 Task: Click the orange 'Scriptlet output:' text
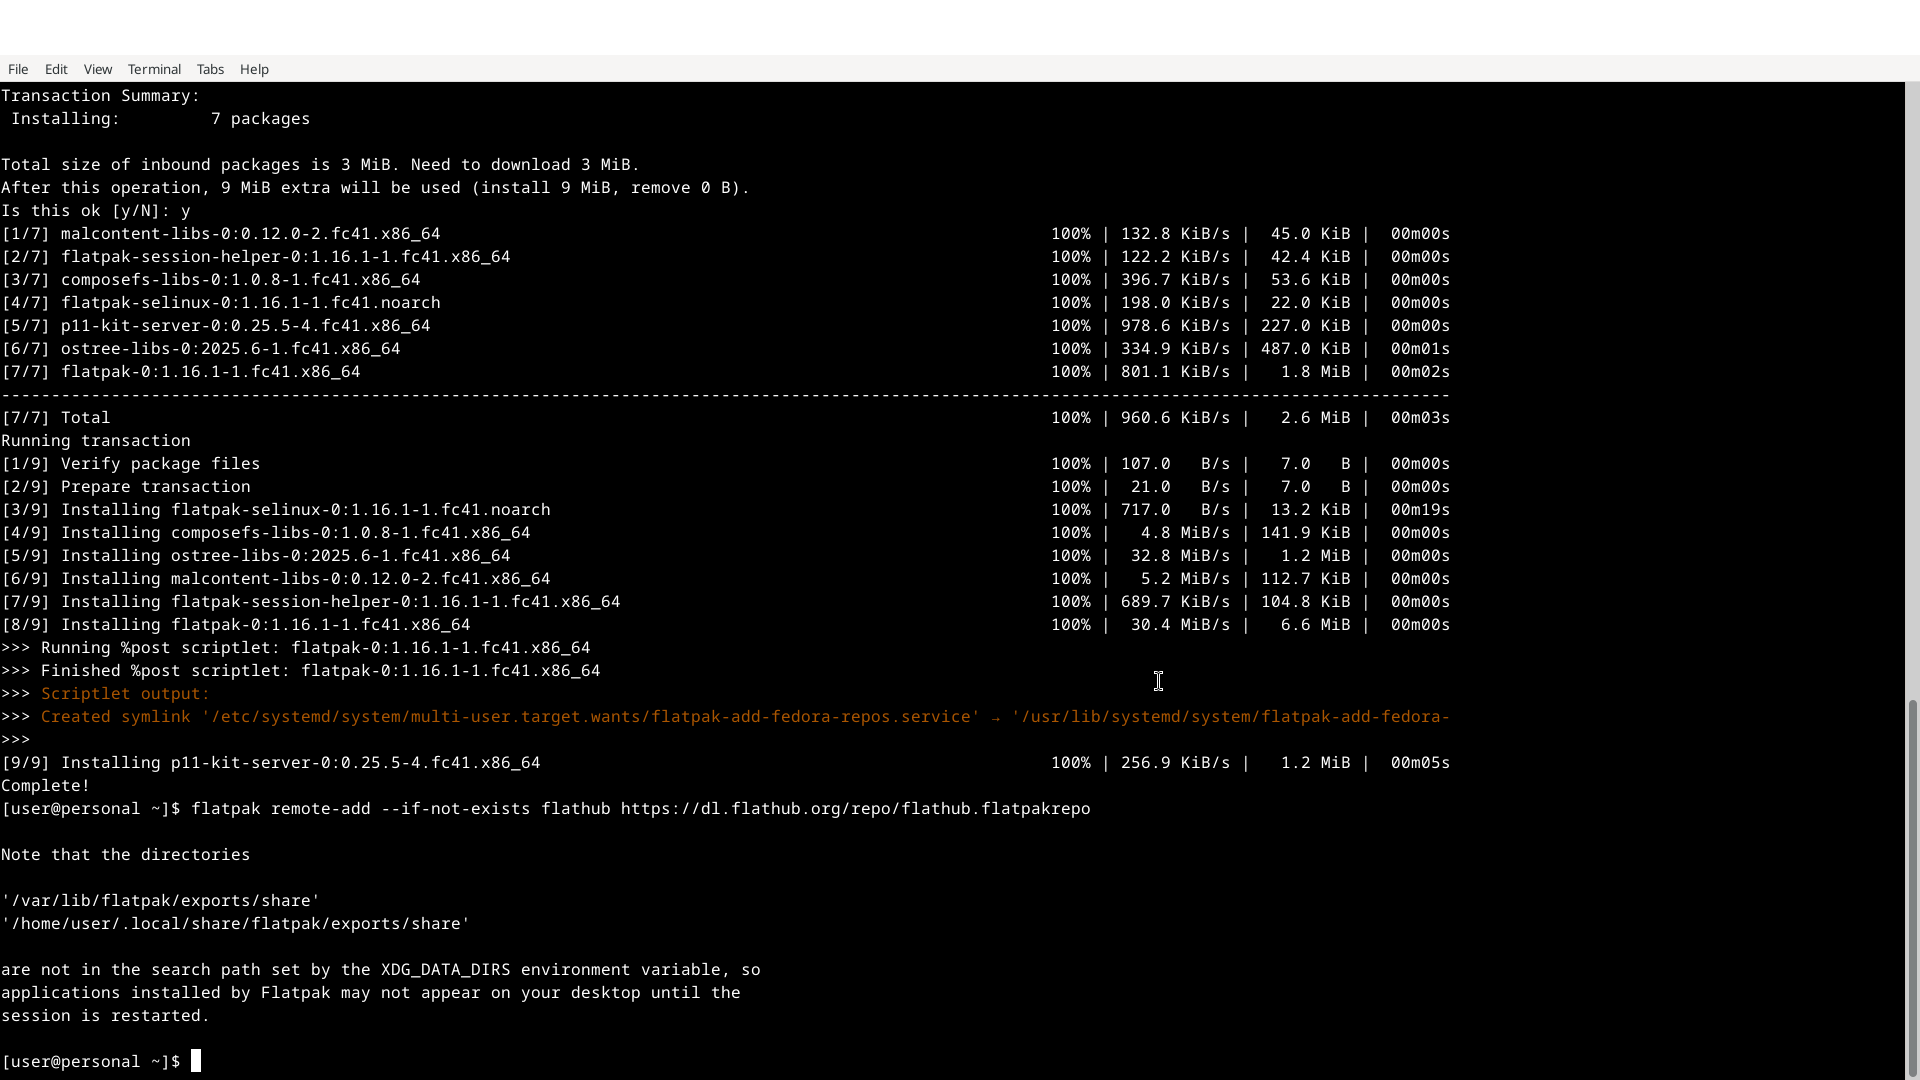(x=125, y=694)
